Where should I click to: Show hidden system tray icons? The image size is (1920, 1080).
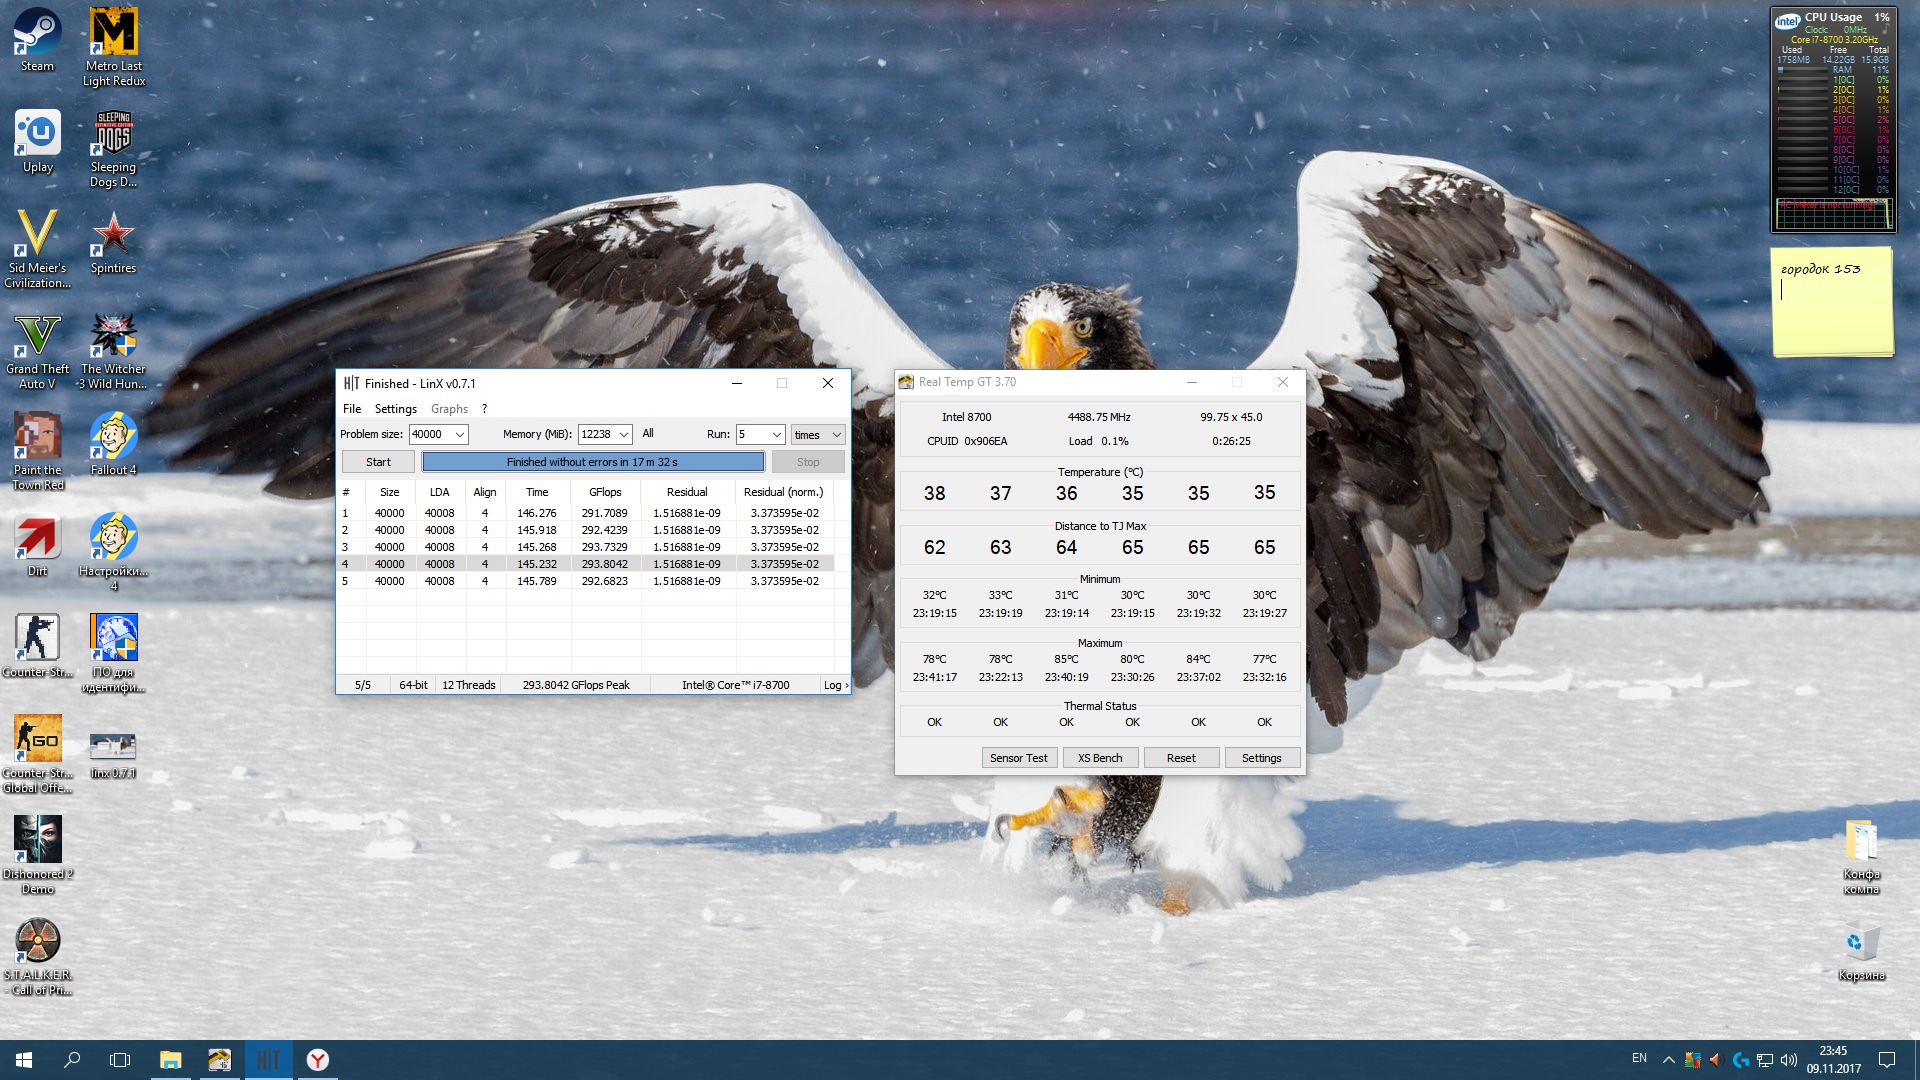pyautogui.click(x=1668, y=1060)
